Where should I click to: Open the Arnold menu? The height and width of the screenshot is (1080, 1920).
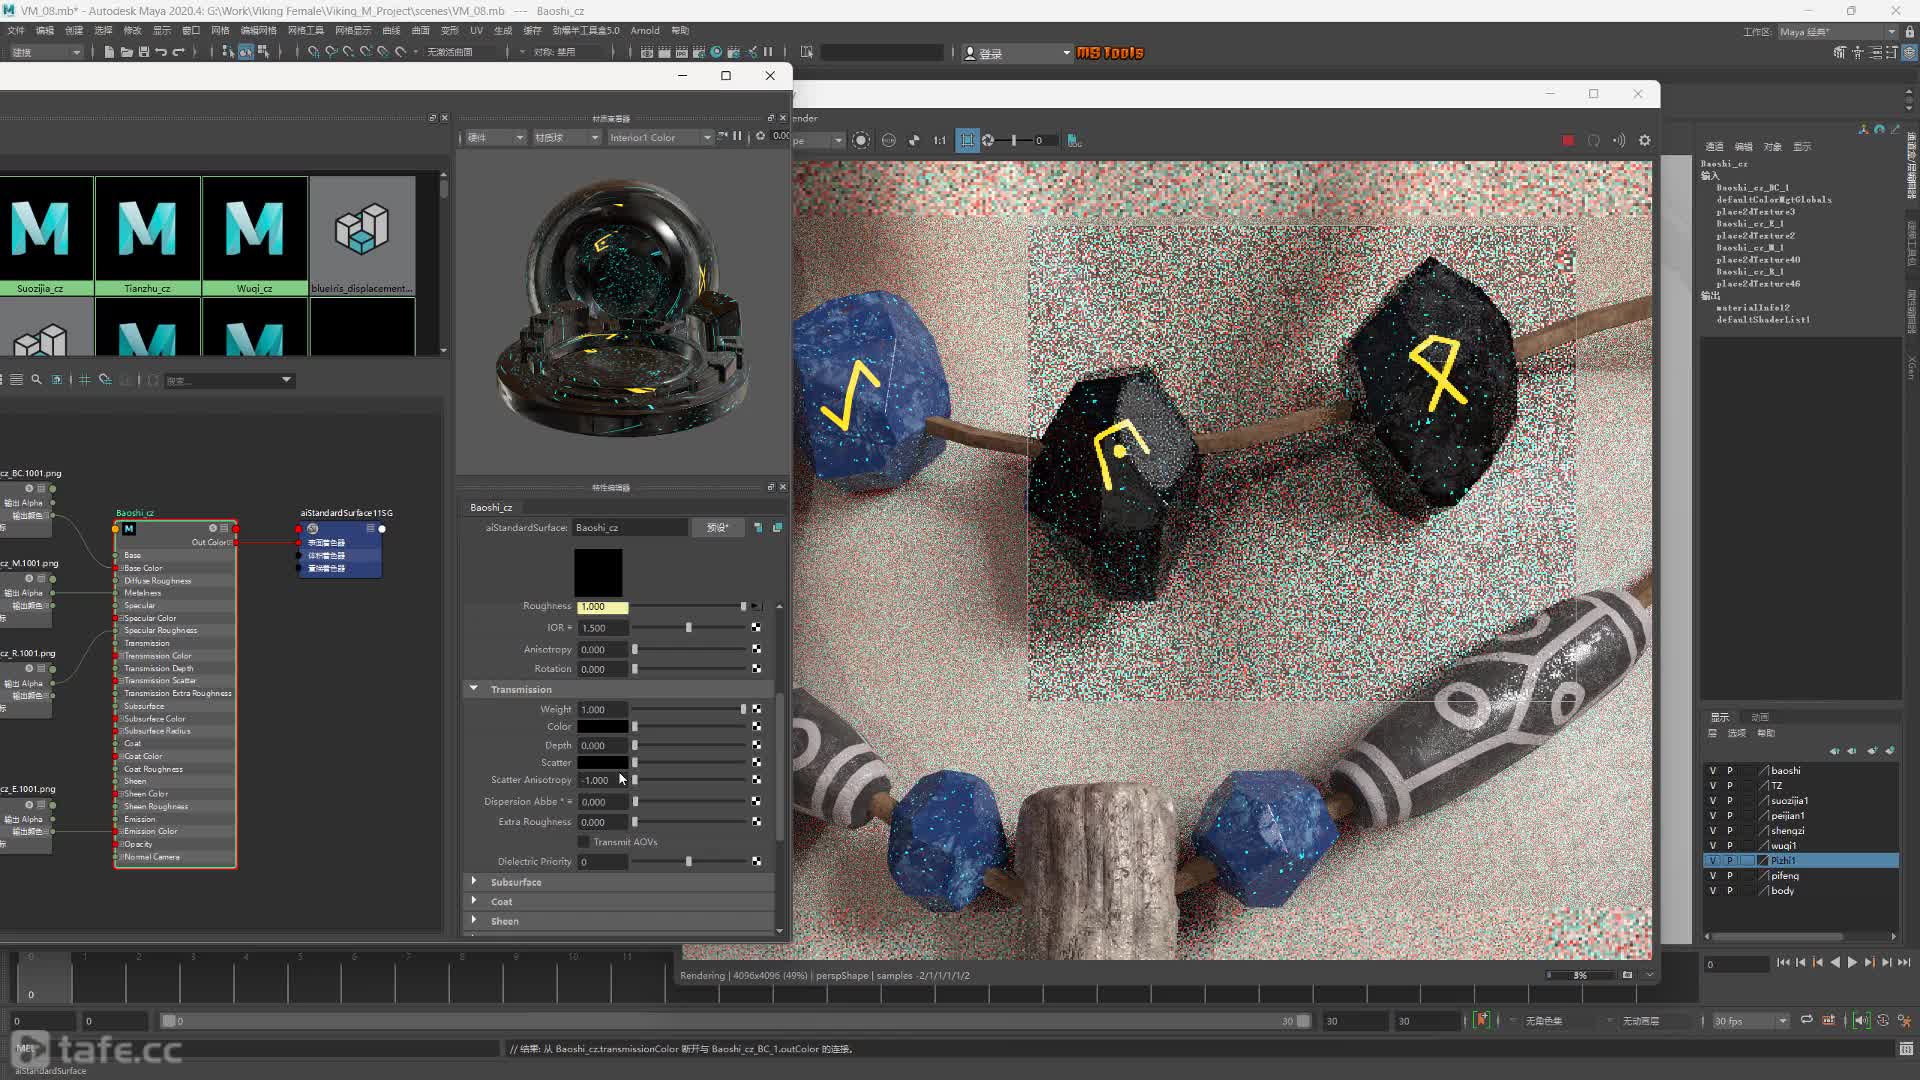645,31
